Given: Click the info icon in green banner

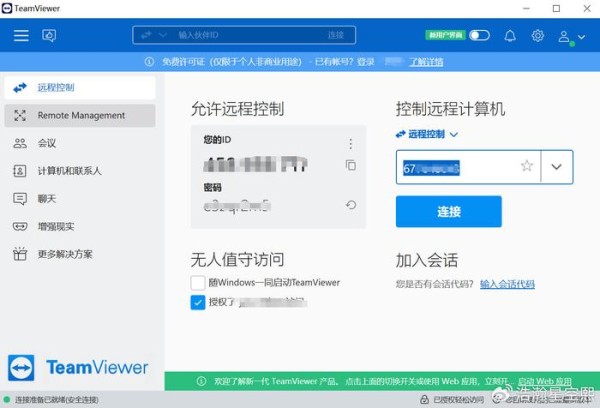Looking at the screenshot, I should pyautogui.click(x=201, y=381).
